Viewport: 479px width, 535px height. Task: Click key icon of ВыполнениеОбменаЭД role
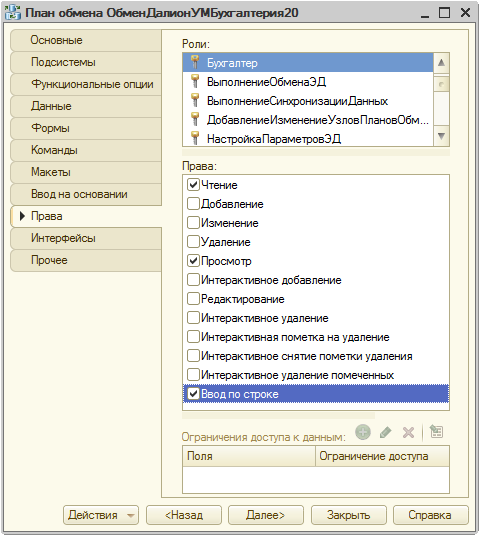(x=195, y=82)
